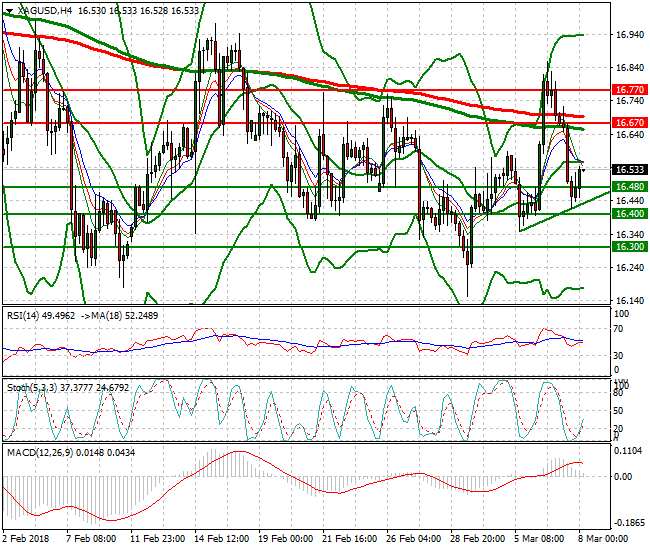The height and width of the screenshot is (550, 650).
Task: Click the MACD scale value 0.1104
Action: 630,451
